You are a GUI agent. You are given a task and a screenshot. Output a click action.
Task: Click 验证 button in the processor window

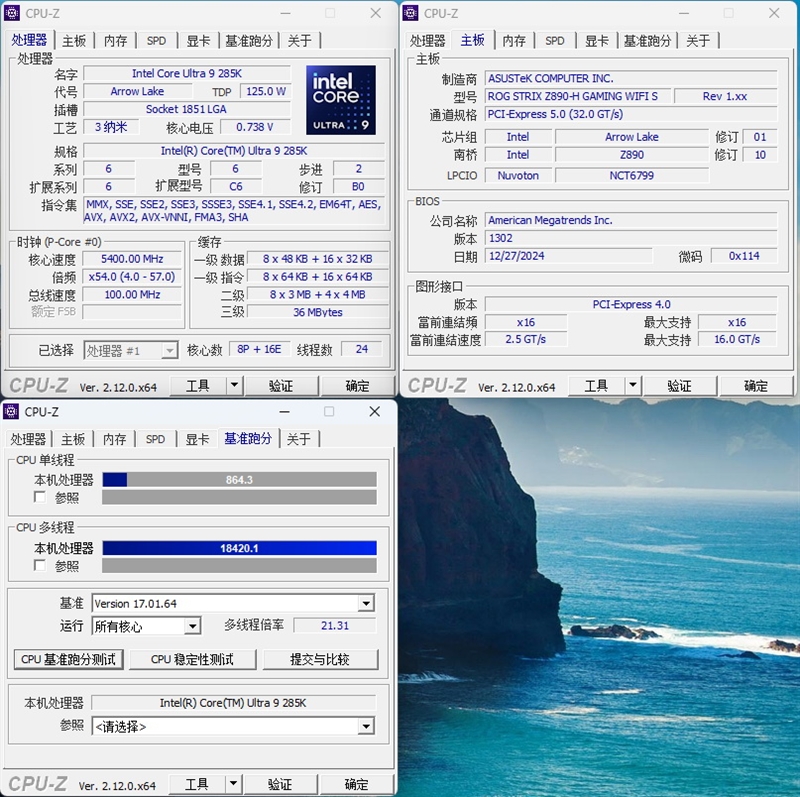click(x=281, y=386)
